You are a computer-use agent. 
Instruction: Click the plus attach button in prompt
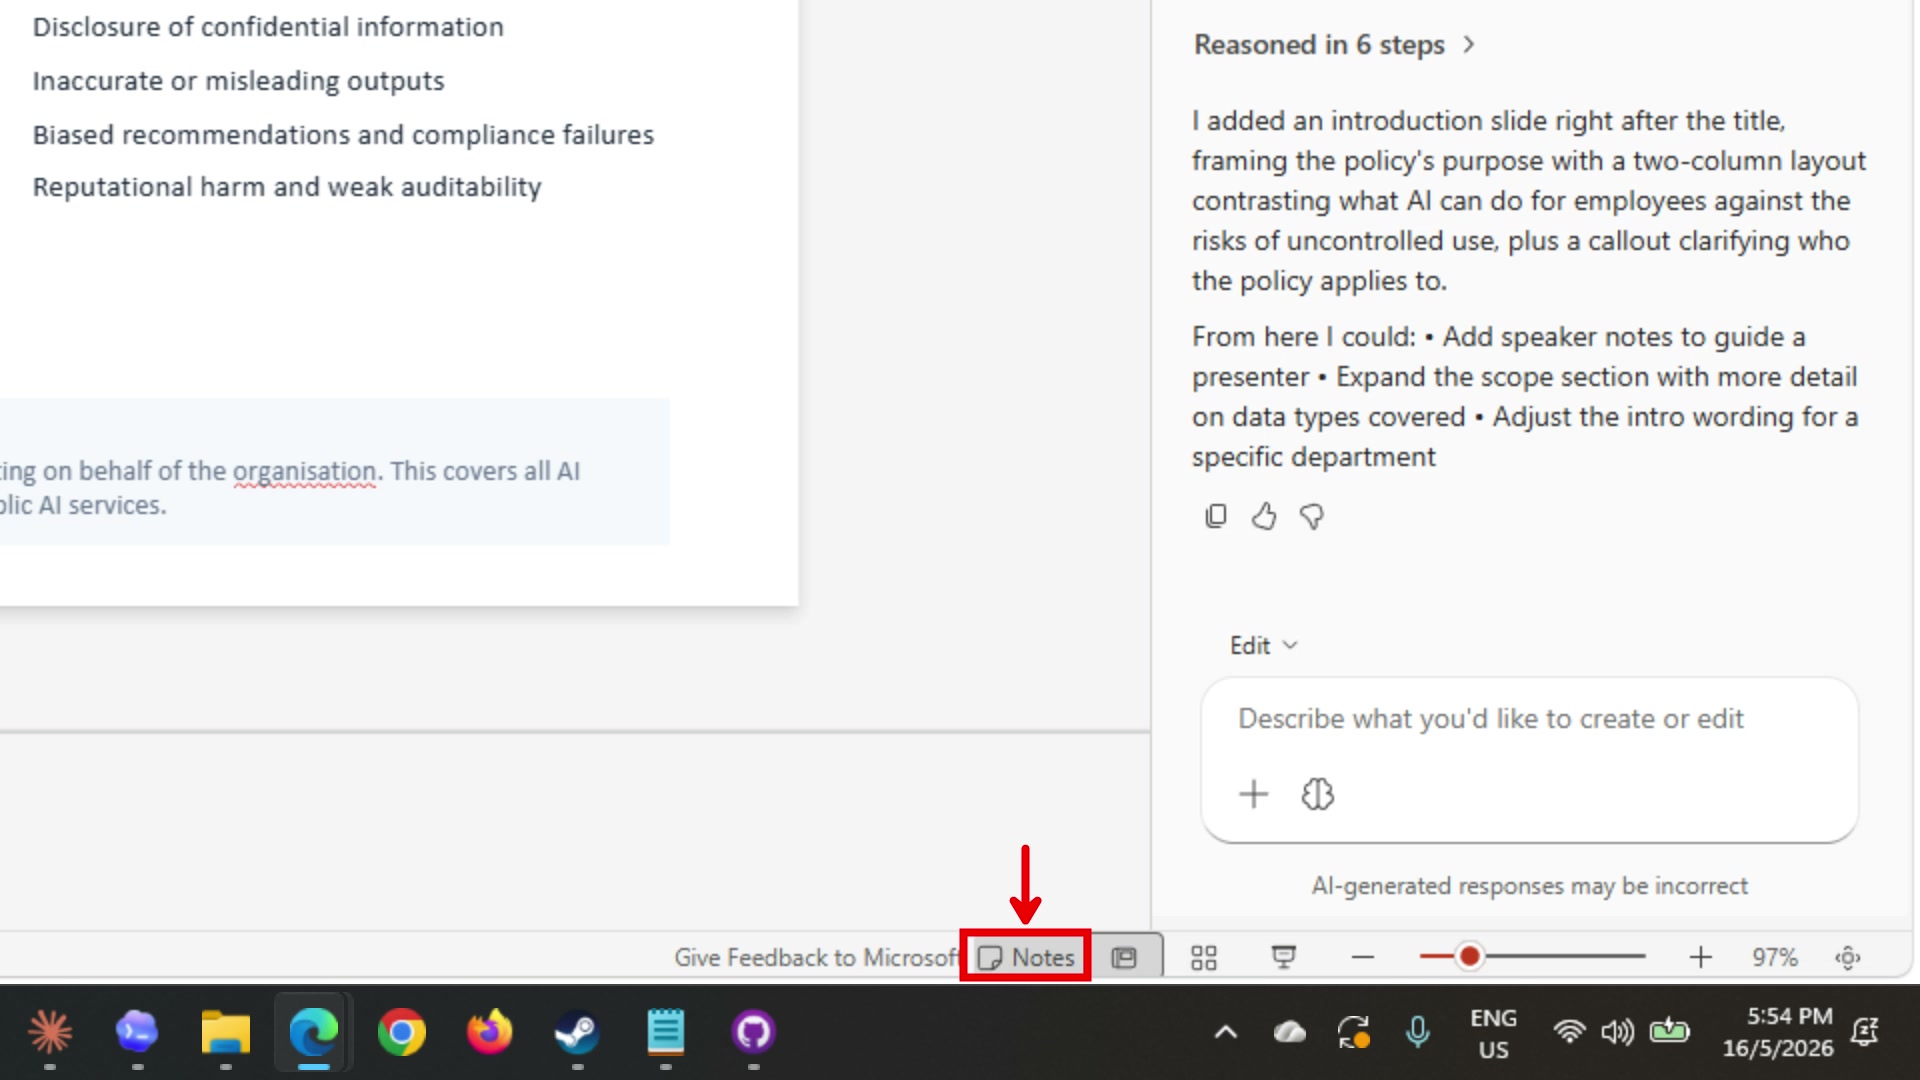(1254, 794)
